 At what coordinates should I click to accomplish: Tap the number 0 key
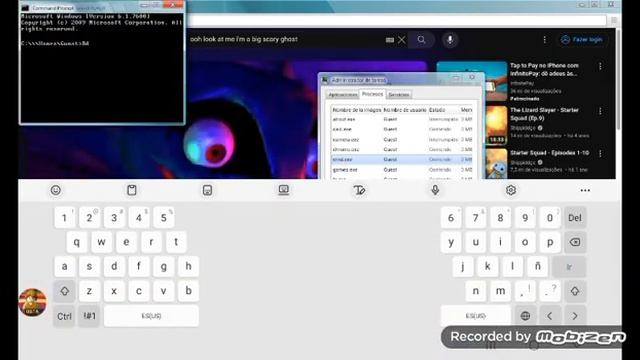pos(550,218)
